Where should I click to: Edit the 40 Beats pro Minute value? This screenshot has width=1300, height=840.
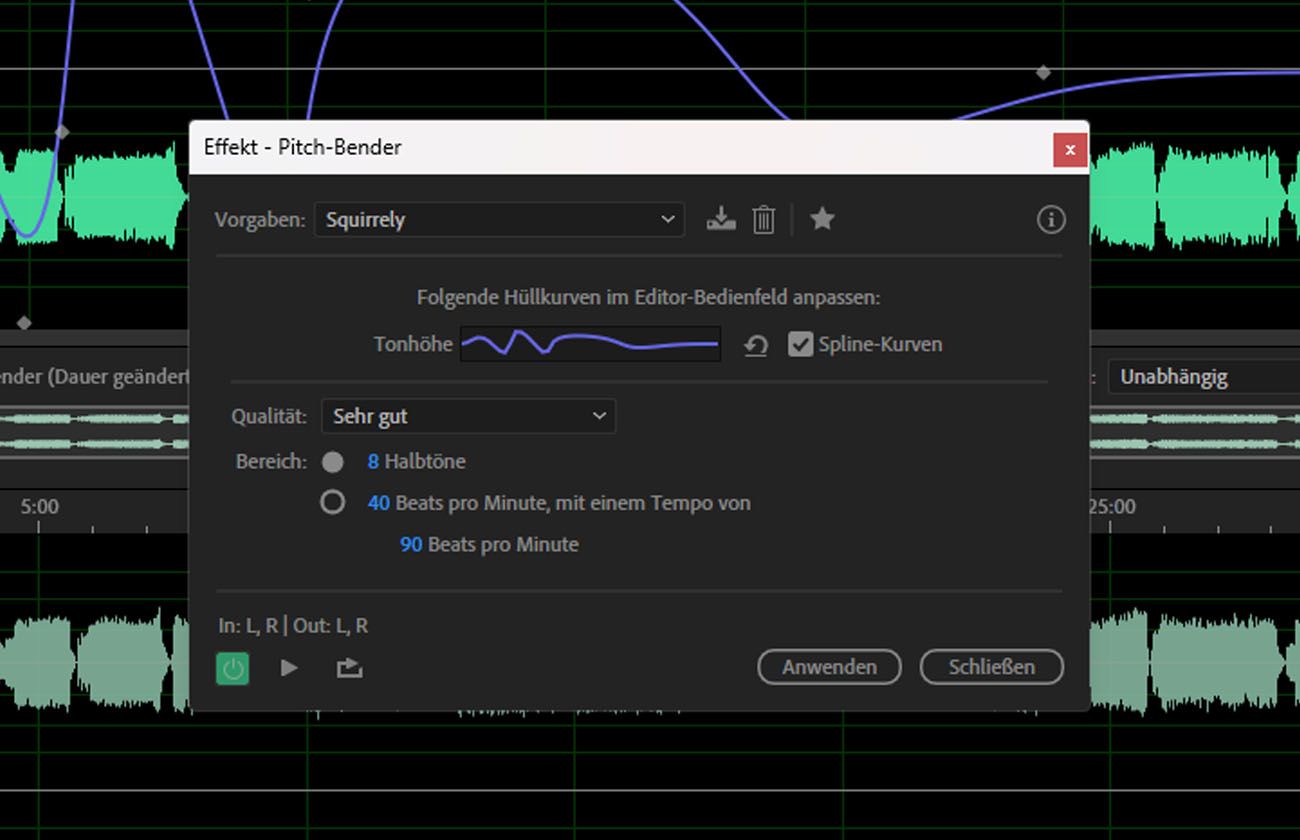coord(378,503)
